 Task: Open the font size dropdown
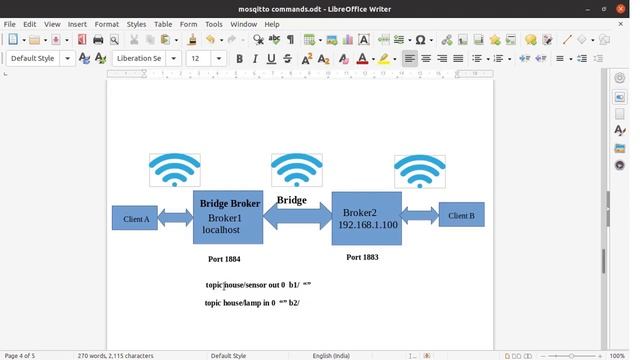click(219, 59)
